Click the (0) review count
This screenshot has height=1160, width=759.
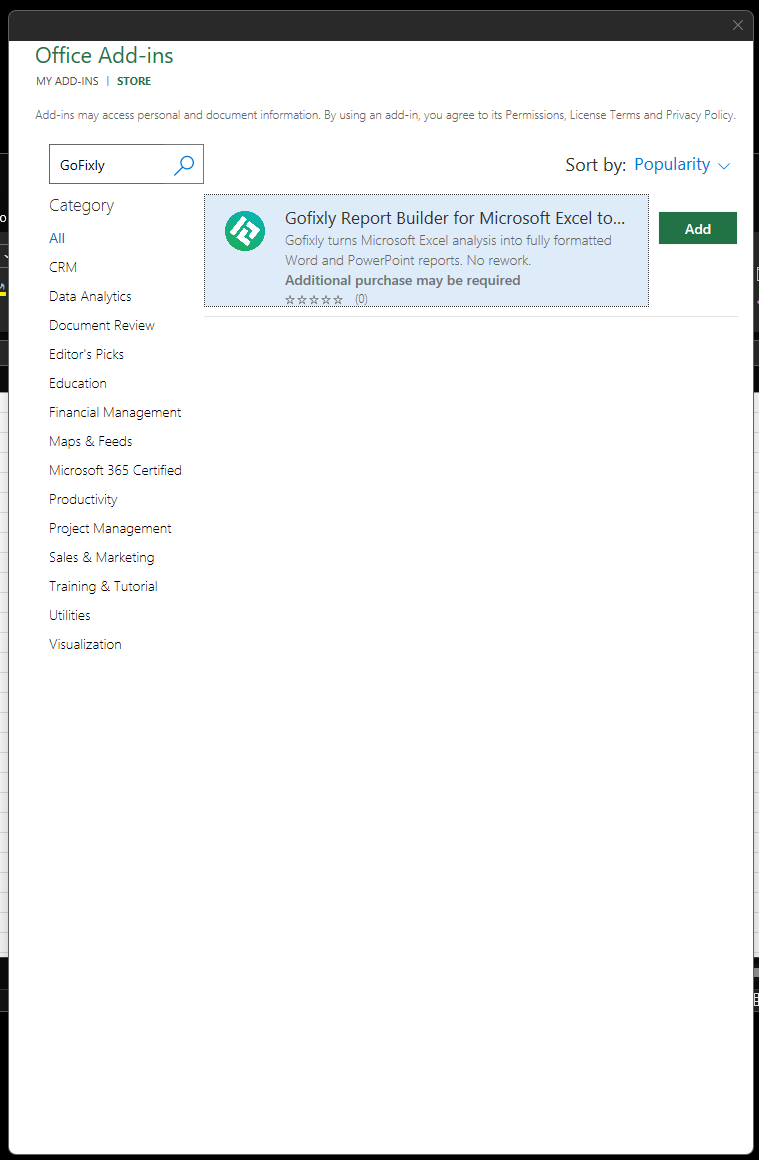(x=361, y=300)
